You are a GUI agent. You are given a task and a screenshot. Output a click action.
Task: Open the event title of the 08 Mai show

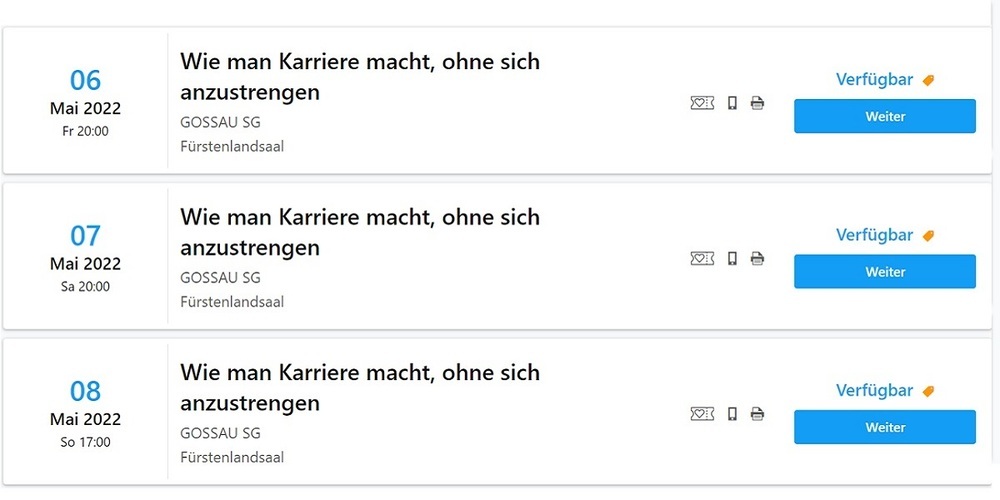click(x=359, y=387)
